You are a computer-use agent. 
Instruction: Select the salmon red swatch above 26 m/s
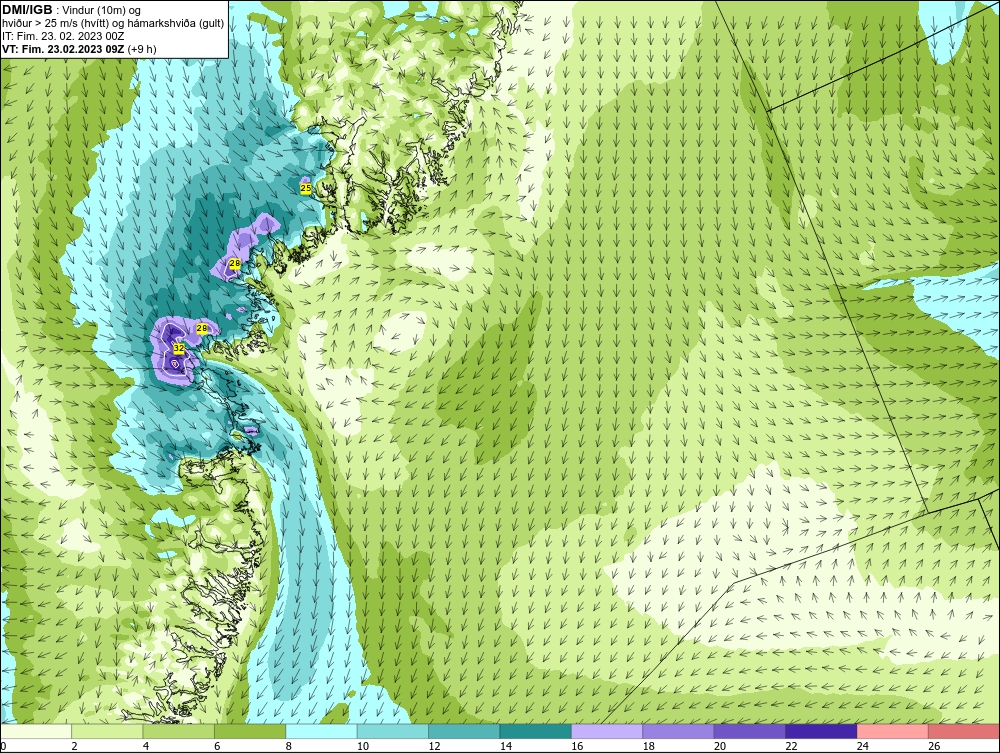click(x=964, y=731)
